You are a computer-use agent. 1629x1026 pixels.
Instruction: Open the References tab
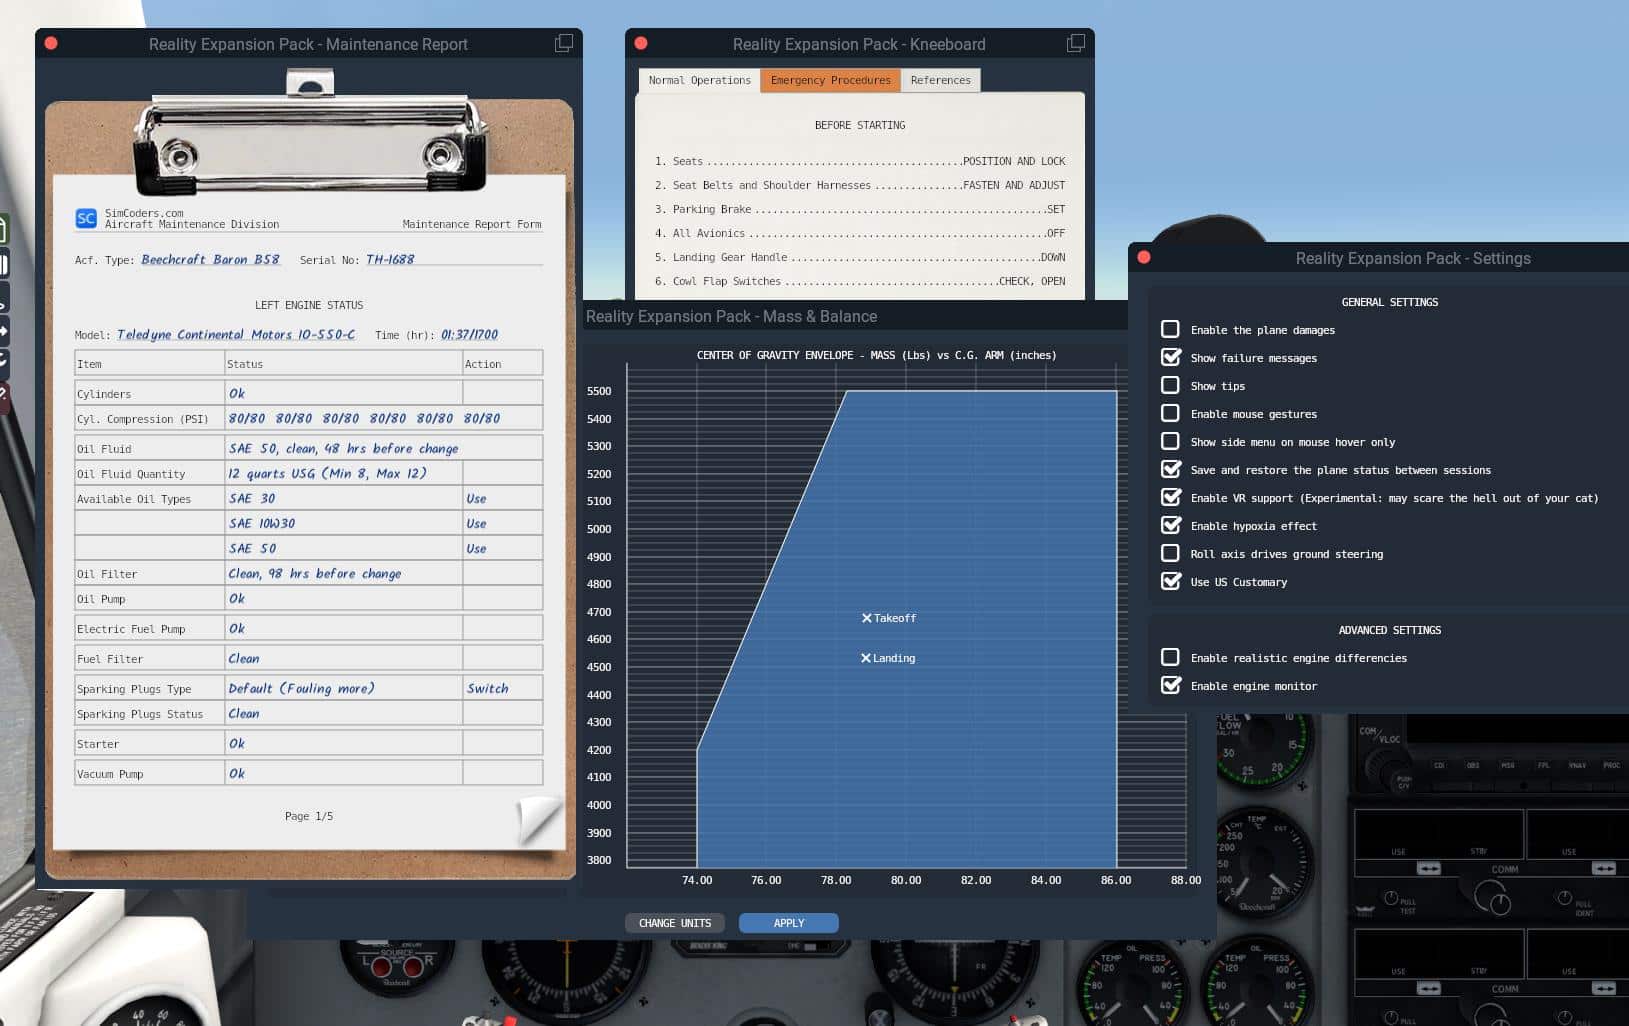pyautogui.click(x=940, y=80)
